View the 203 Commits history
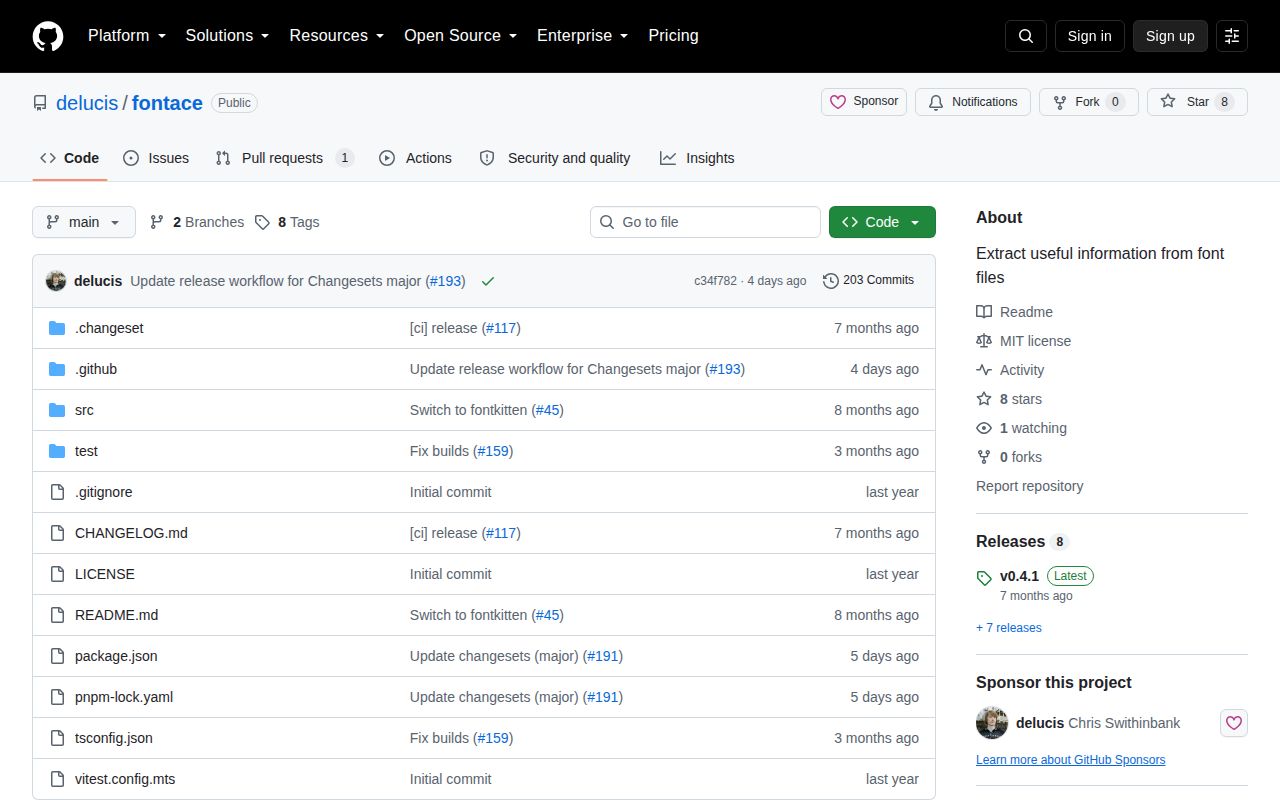The height and width of the screenshot is (800, 1280). click(868, 280)
